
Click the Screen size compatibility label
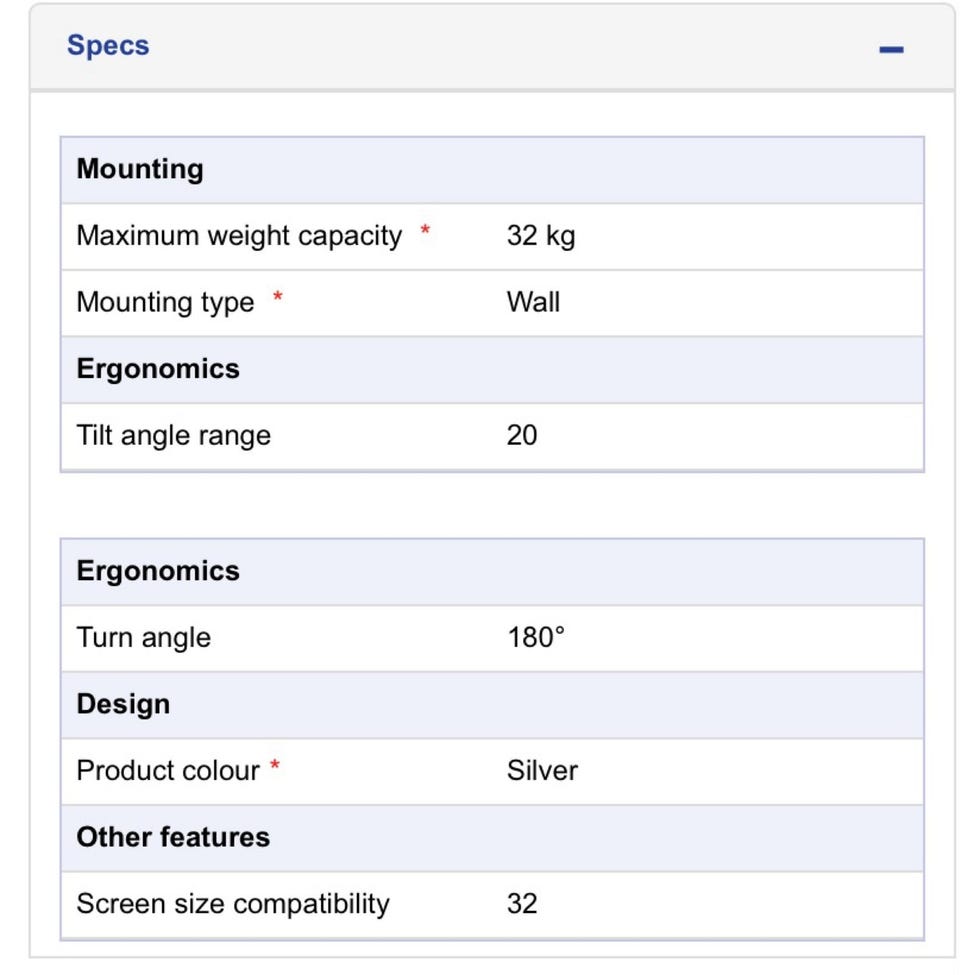(x=232, y=904)
